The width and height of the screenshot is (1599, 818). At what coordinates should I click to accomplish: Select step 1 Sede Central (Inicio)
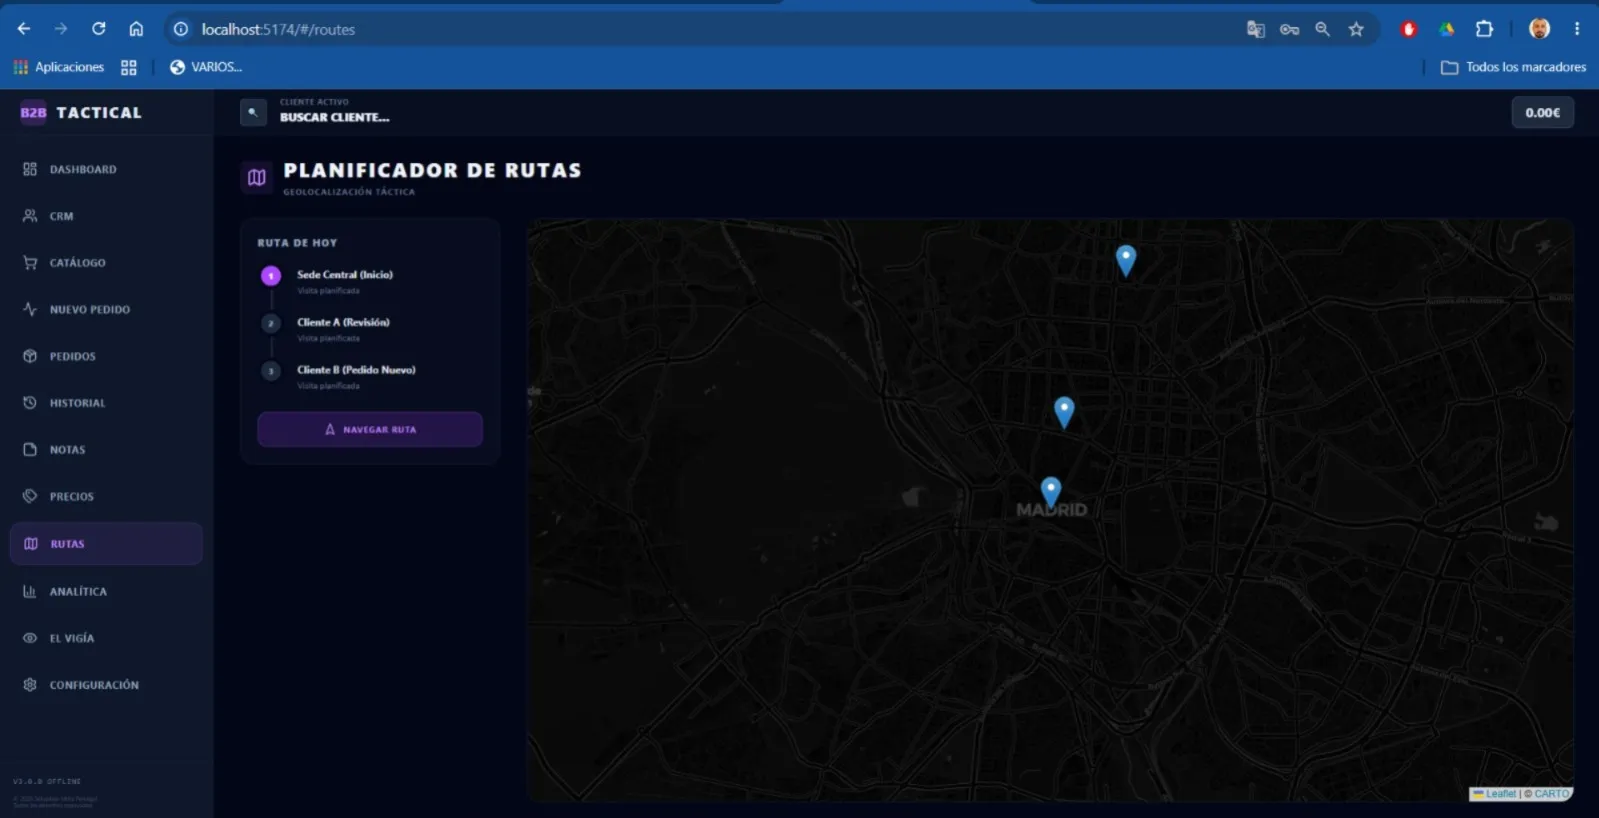click(271, 276)
